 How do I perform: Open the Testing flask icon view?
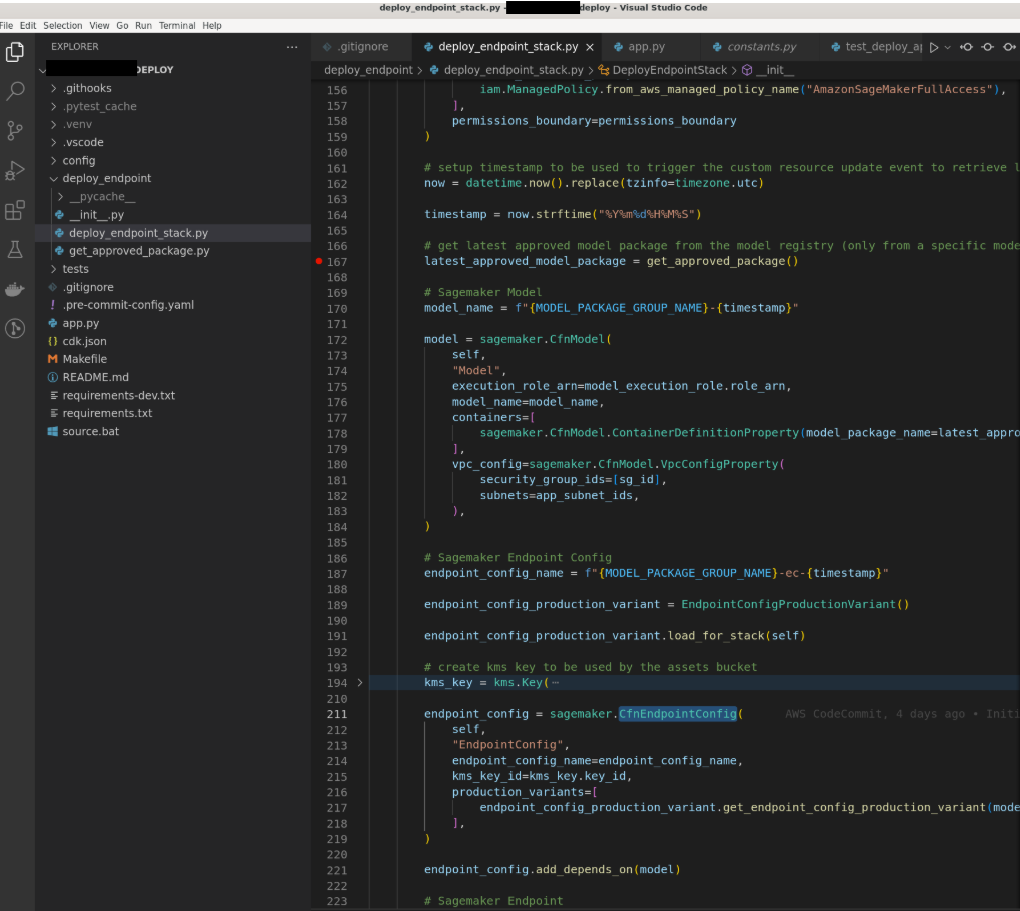(15, 249)
